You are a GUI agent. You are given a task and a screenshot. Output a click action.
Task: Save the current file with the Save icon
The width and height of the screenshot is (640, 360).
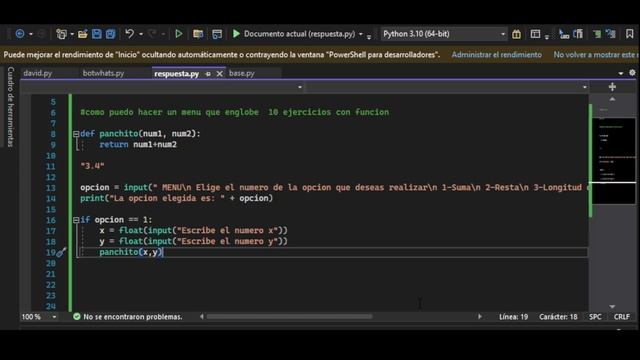(x=96, y=34)
